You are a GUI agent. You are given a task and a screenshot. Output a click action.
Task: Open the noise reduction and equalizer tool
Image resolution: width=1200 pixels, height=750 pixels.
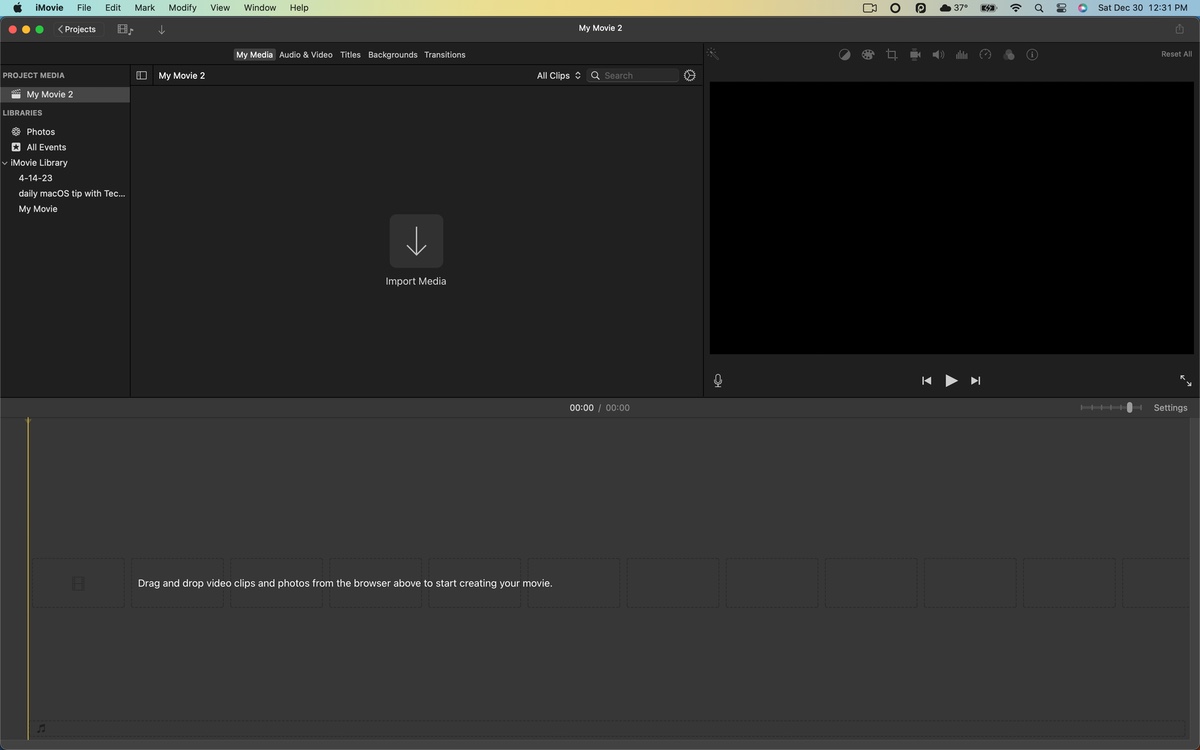[961, 55]
